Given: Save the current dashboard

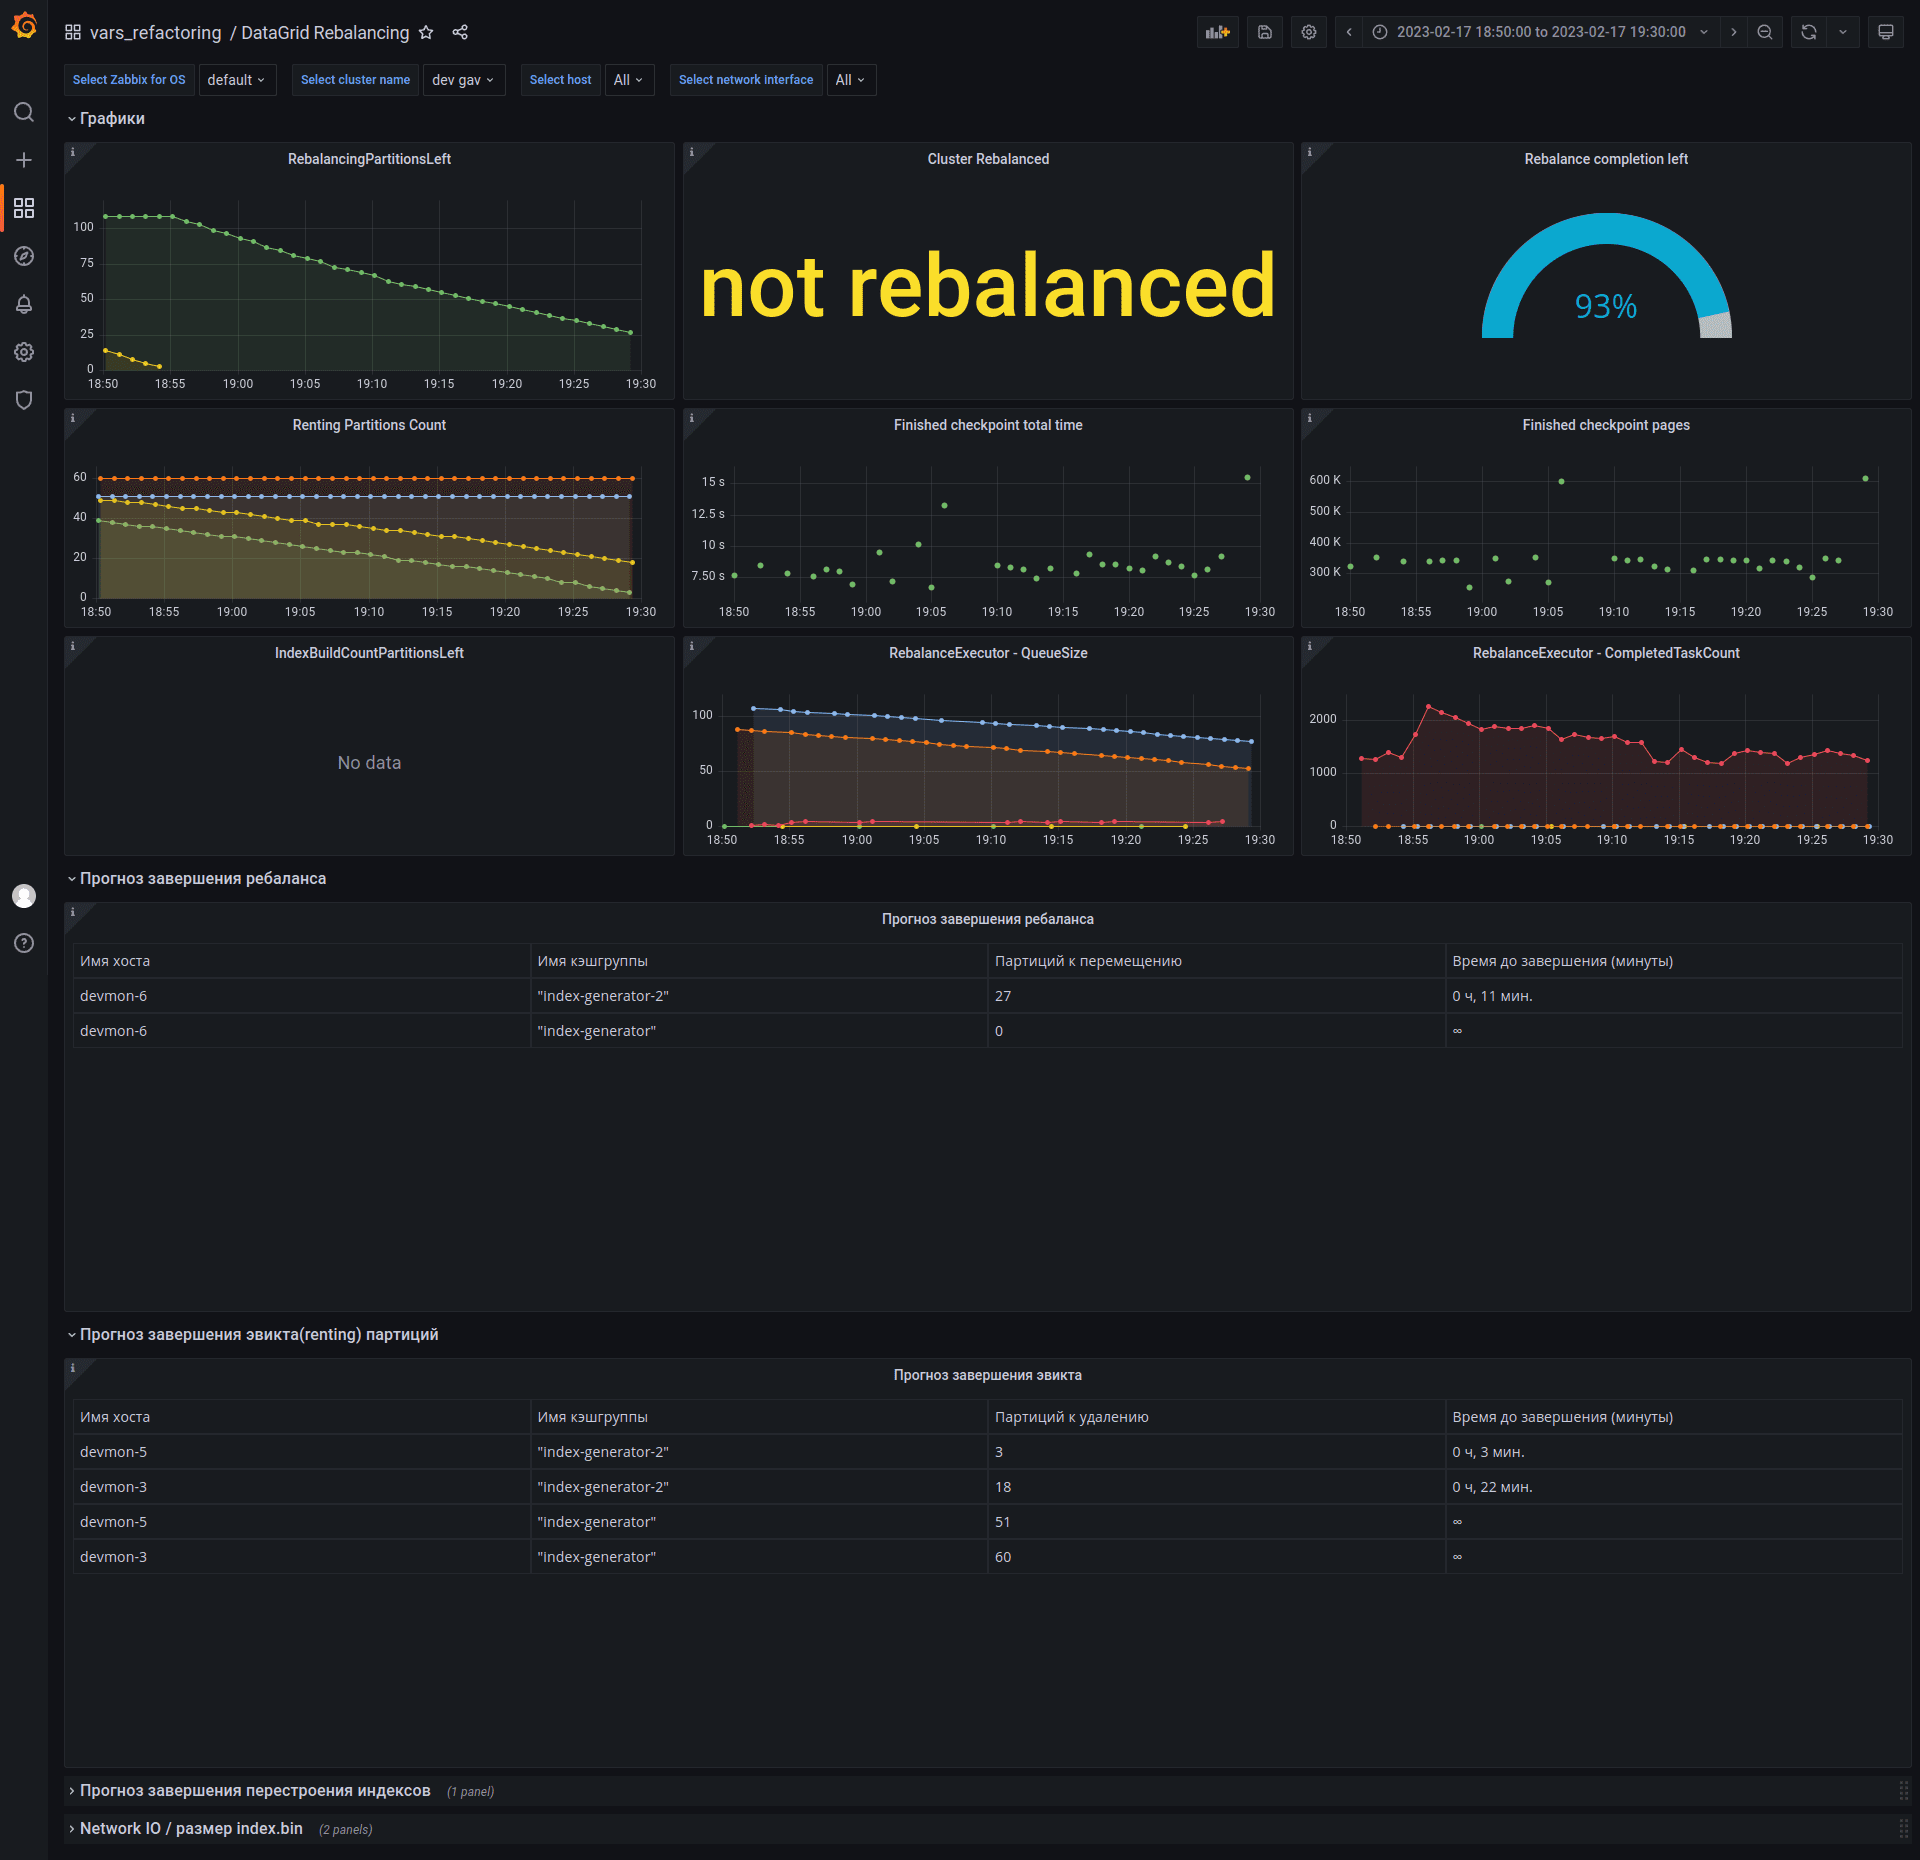Looking at the screenshot, I should (x=1263, y=32).
